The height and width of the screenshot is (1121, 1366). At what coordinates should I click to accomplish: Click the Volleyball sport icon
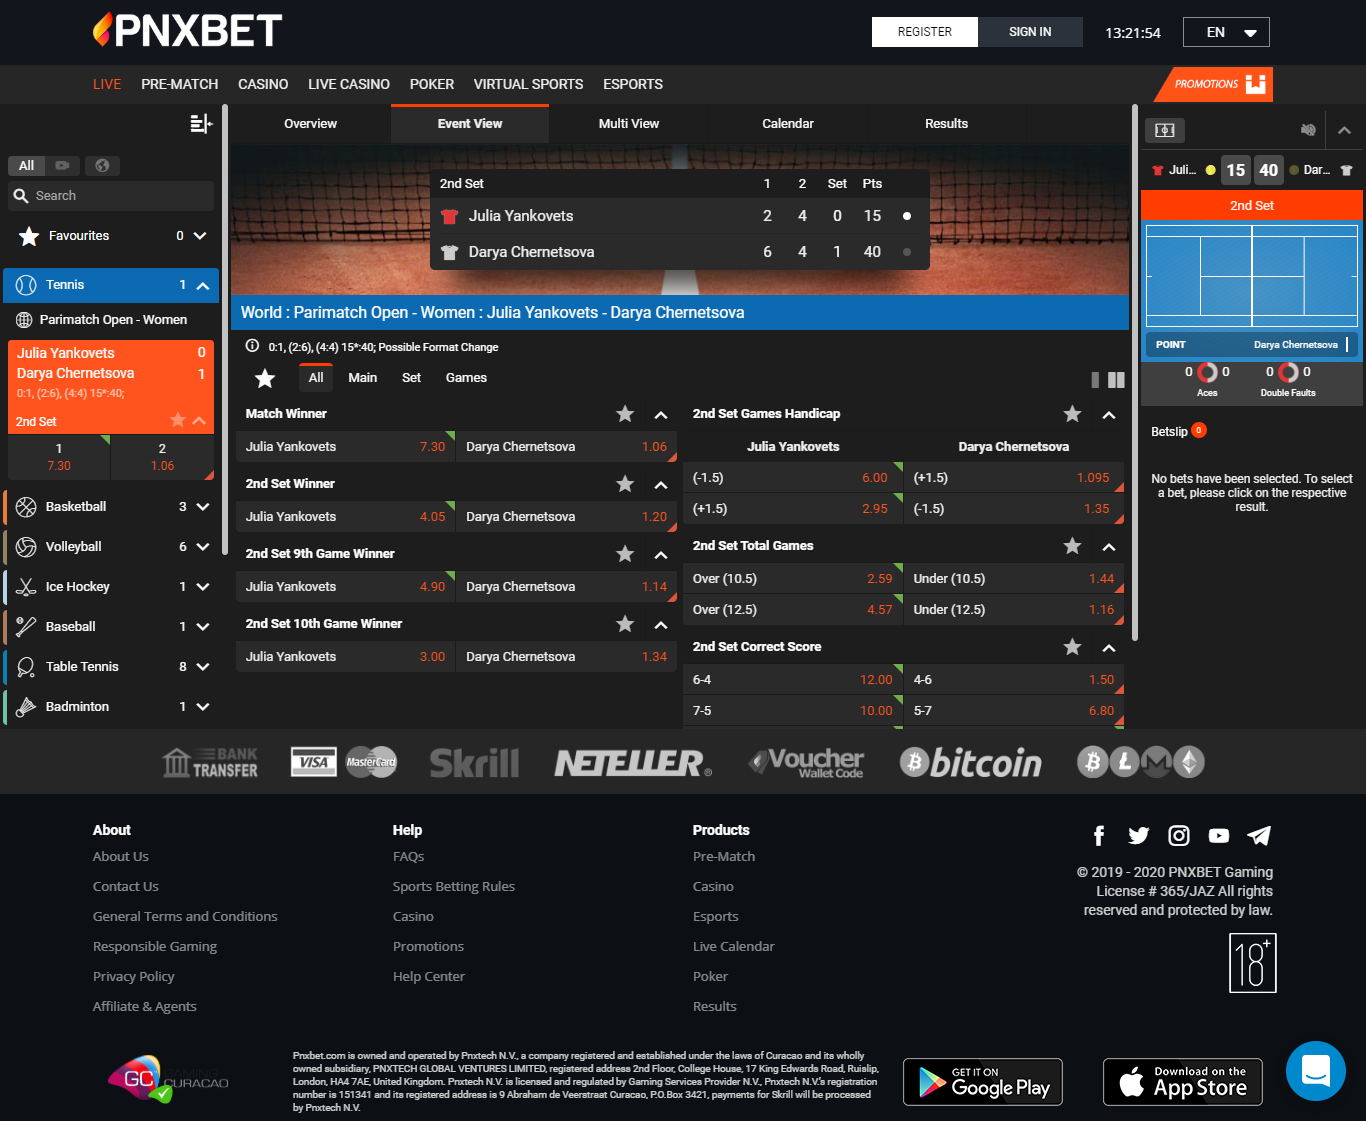click(x=26, y=547)
